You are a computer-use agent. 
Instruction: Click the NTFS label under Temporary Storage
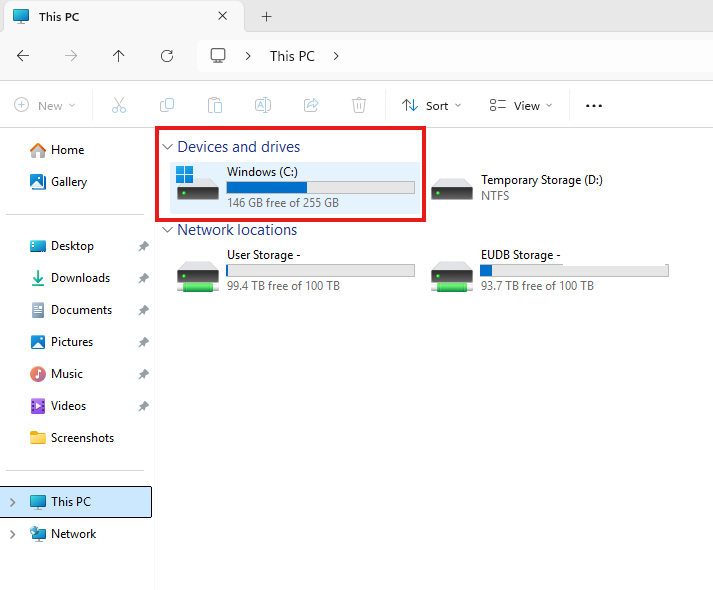click(x=495, y=196)
